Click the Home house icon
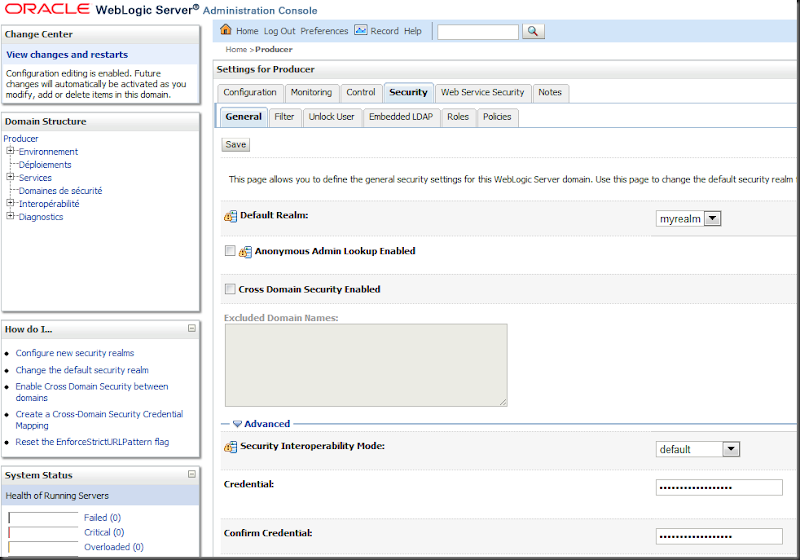 coord(226,30)
